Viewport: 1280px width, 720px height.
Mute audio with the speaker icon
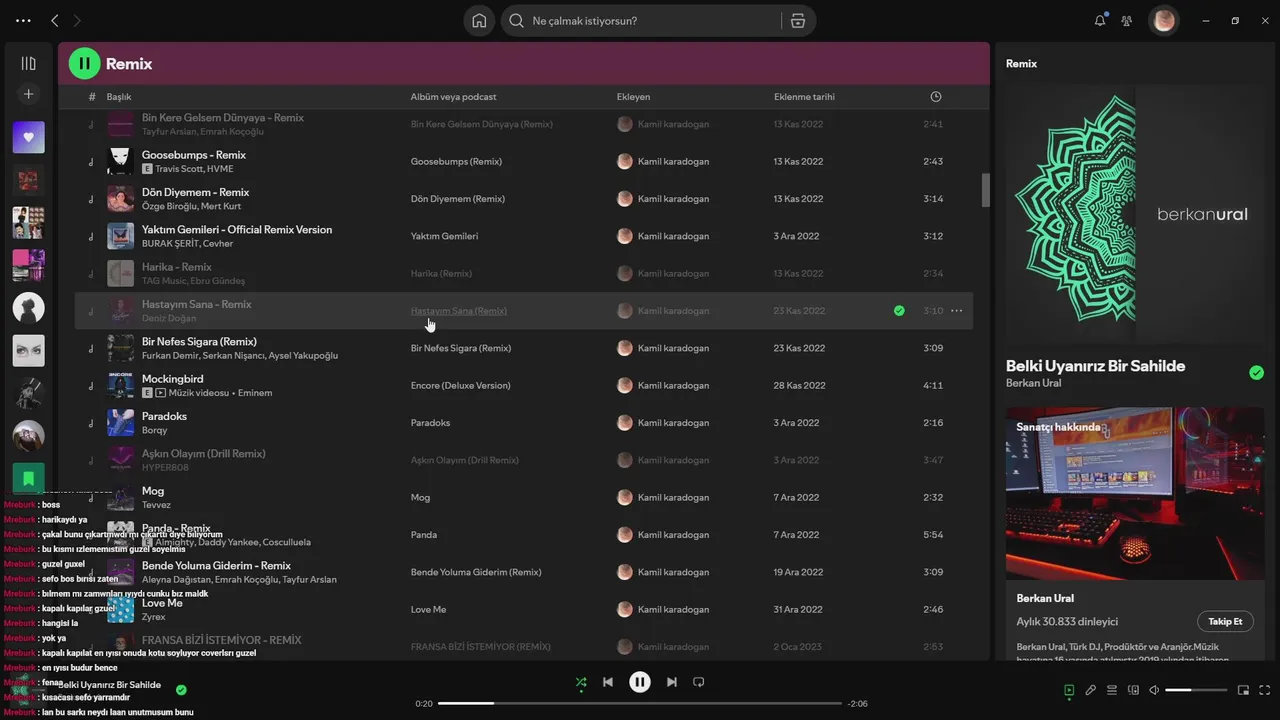1154,690
